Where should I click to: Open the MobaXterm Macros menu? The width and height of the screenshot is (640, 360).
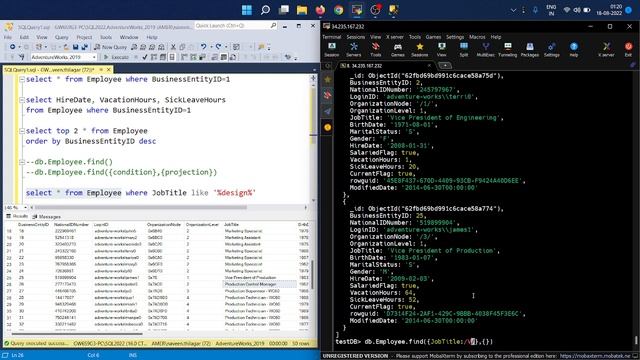pyautogui.click(x=477, y=37)
